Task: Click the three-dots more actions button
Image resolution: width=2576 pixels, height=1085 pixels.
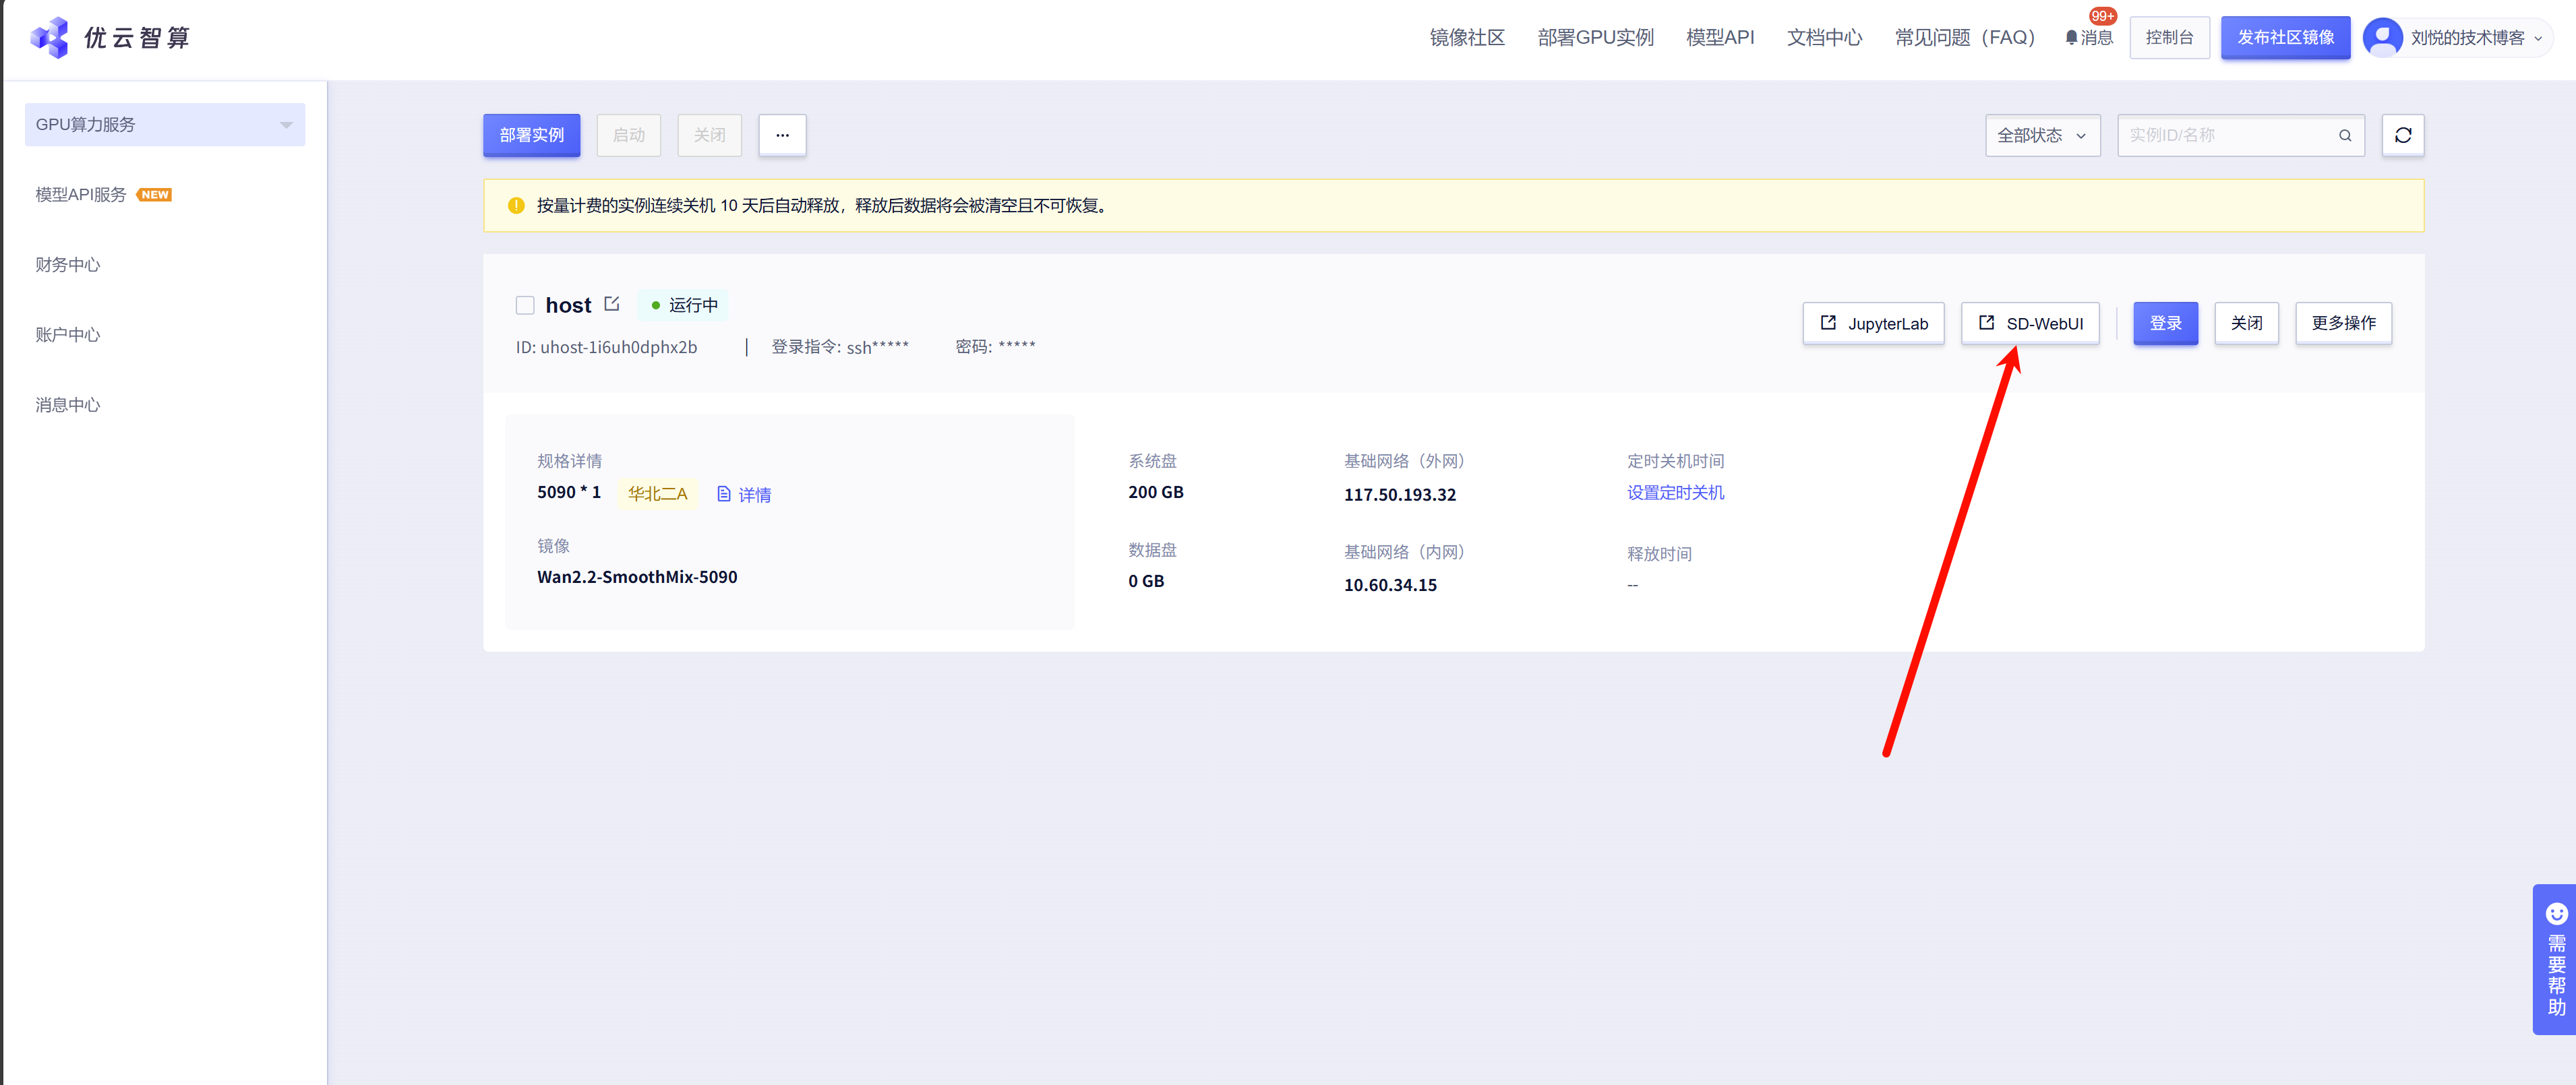Action: (x=782, y=135)
